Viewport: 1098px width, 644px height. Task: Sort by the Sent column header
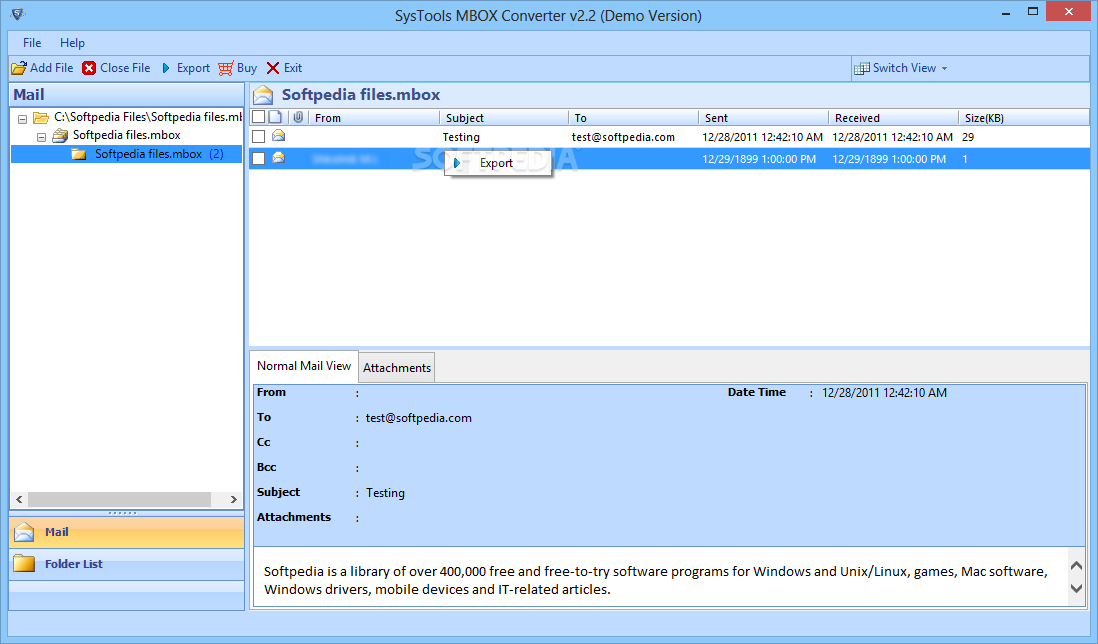[x=763, y=118]
